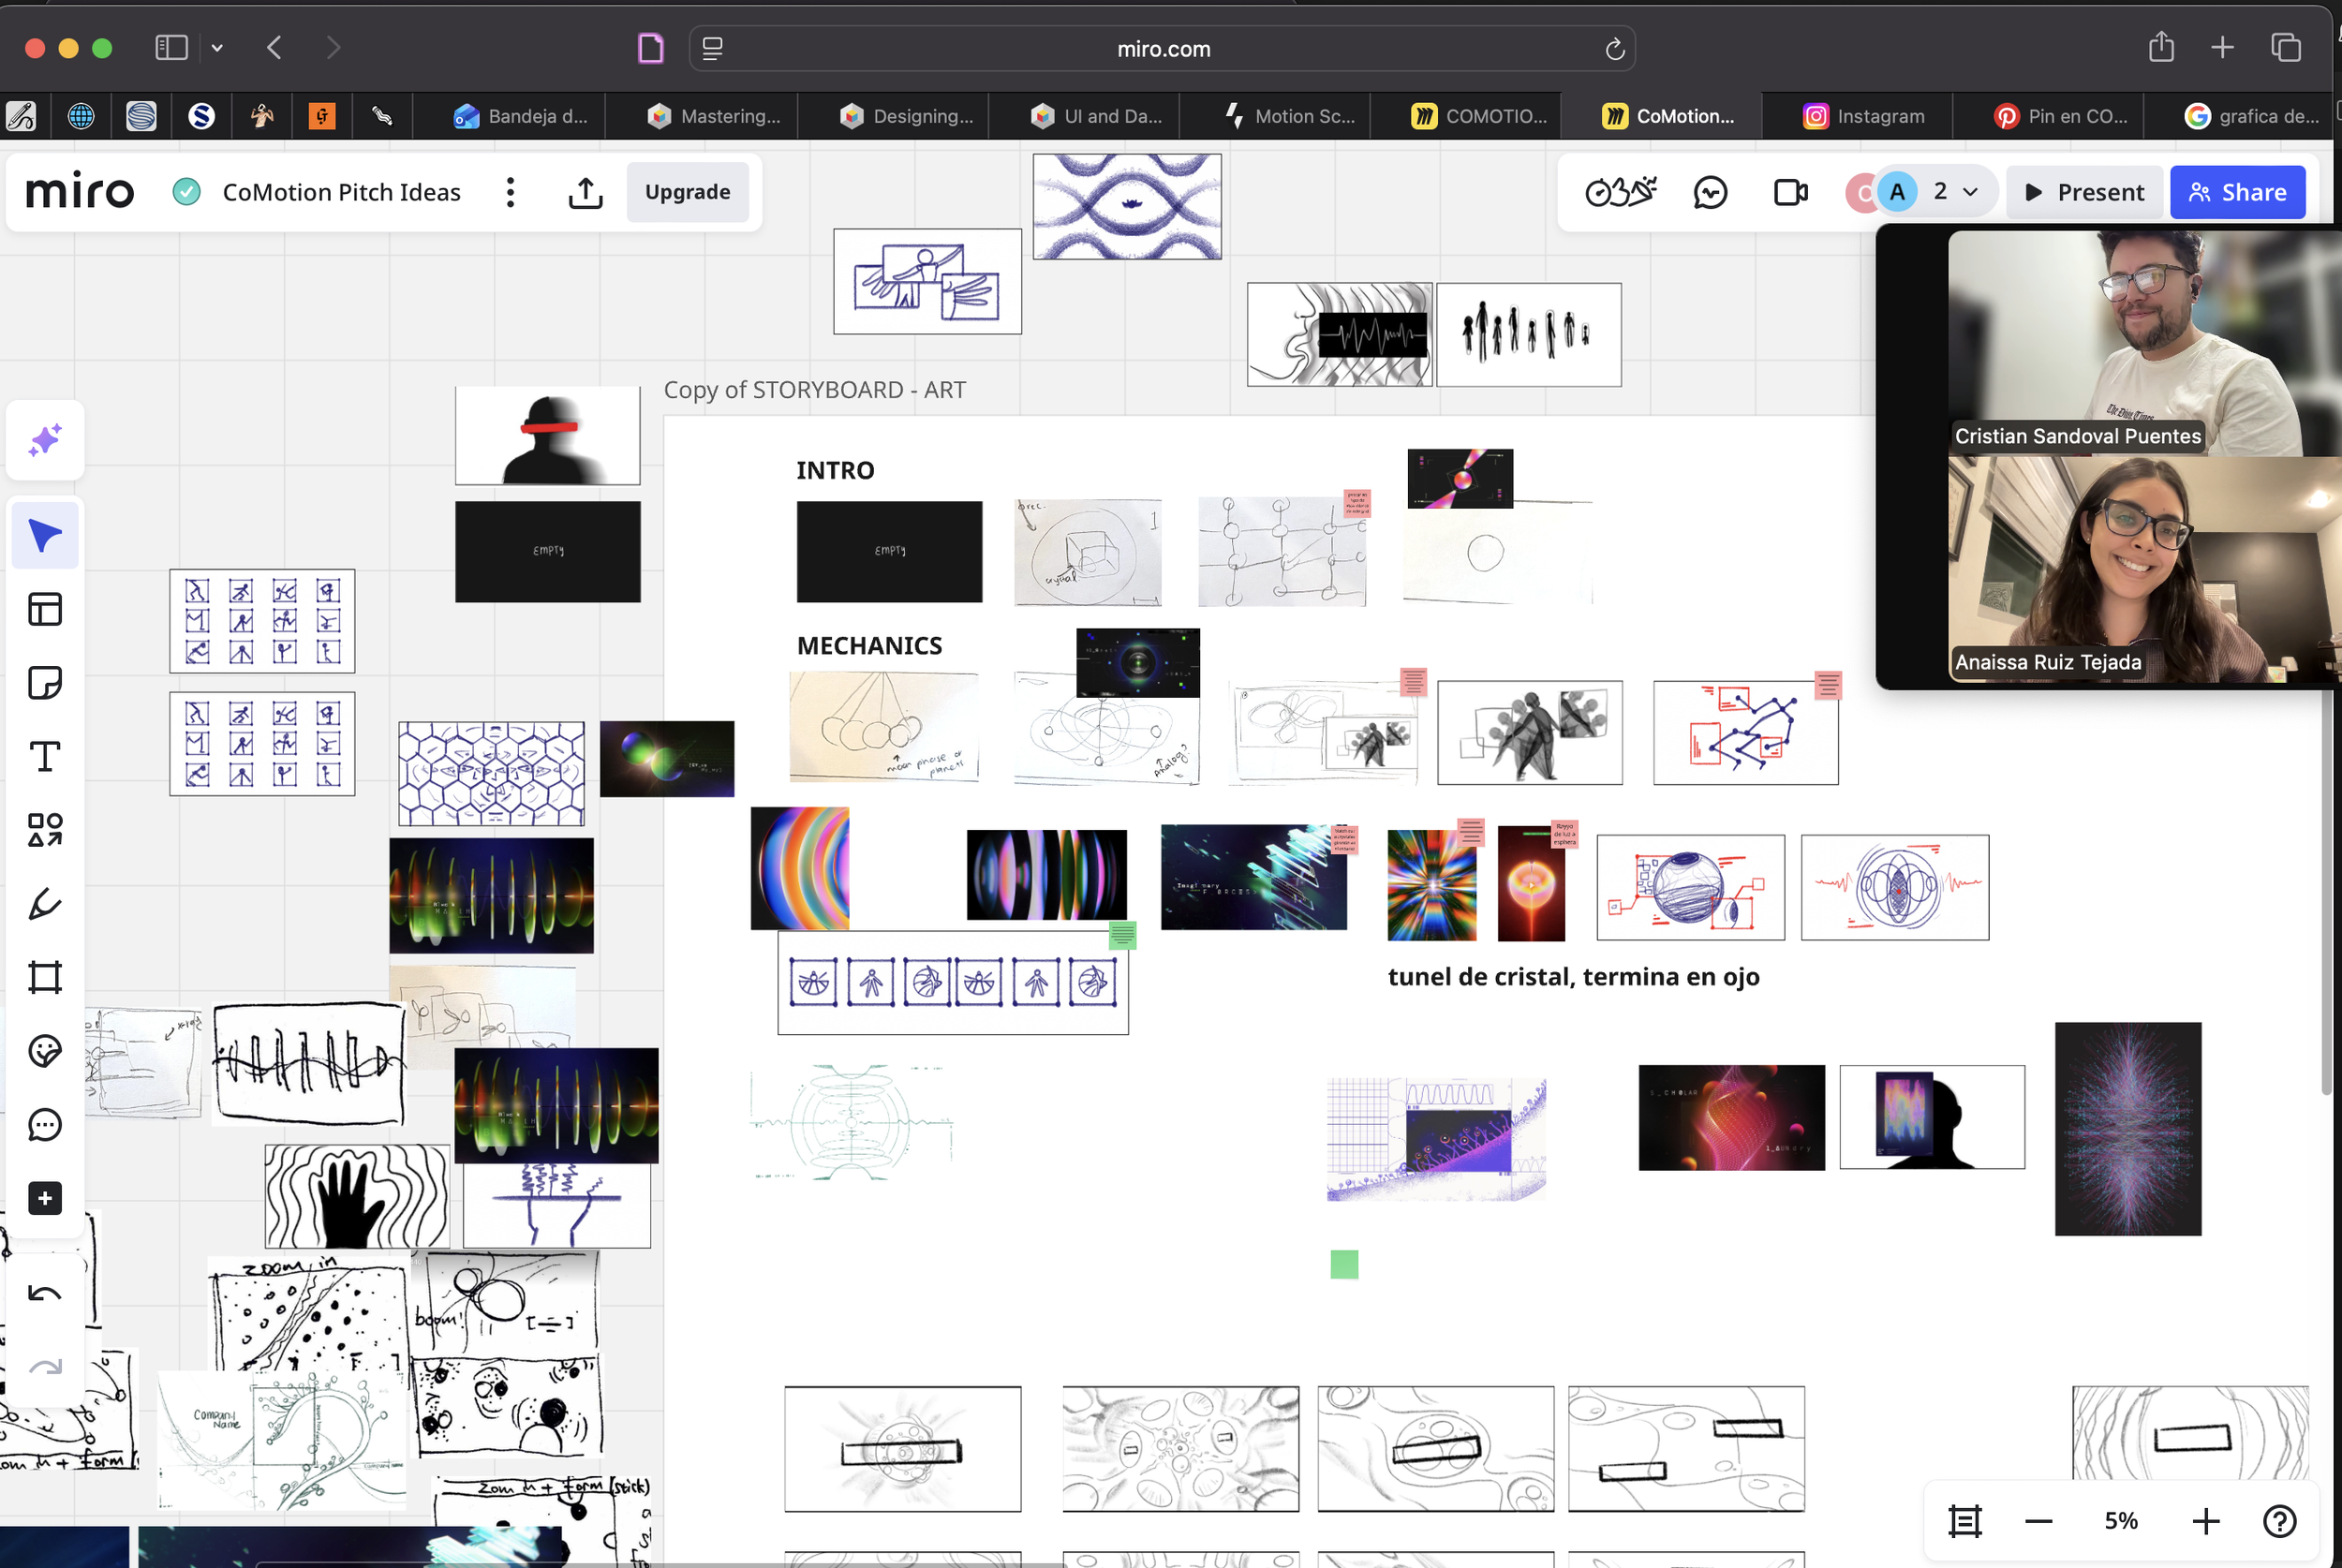Select the Text tool
This screenshot has width=2342, height=1568.
click(45, 757)
